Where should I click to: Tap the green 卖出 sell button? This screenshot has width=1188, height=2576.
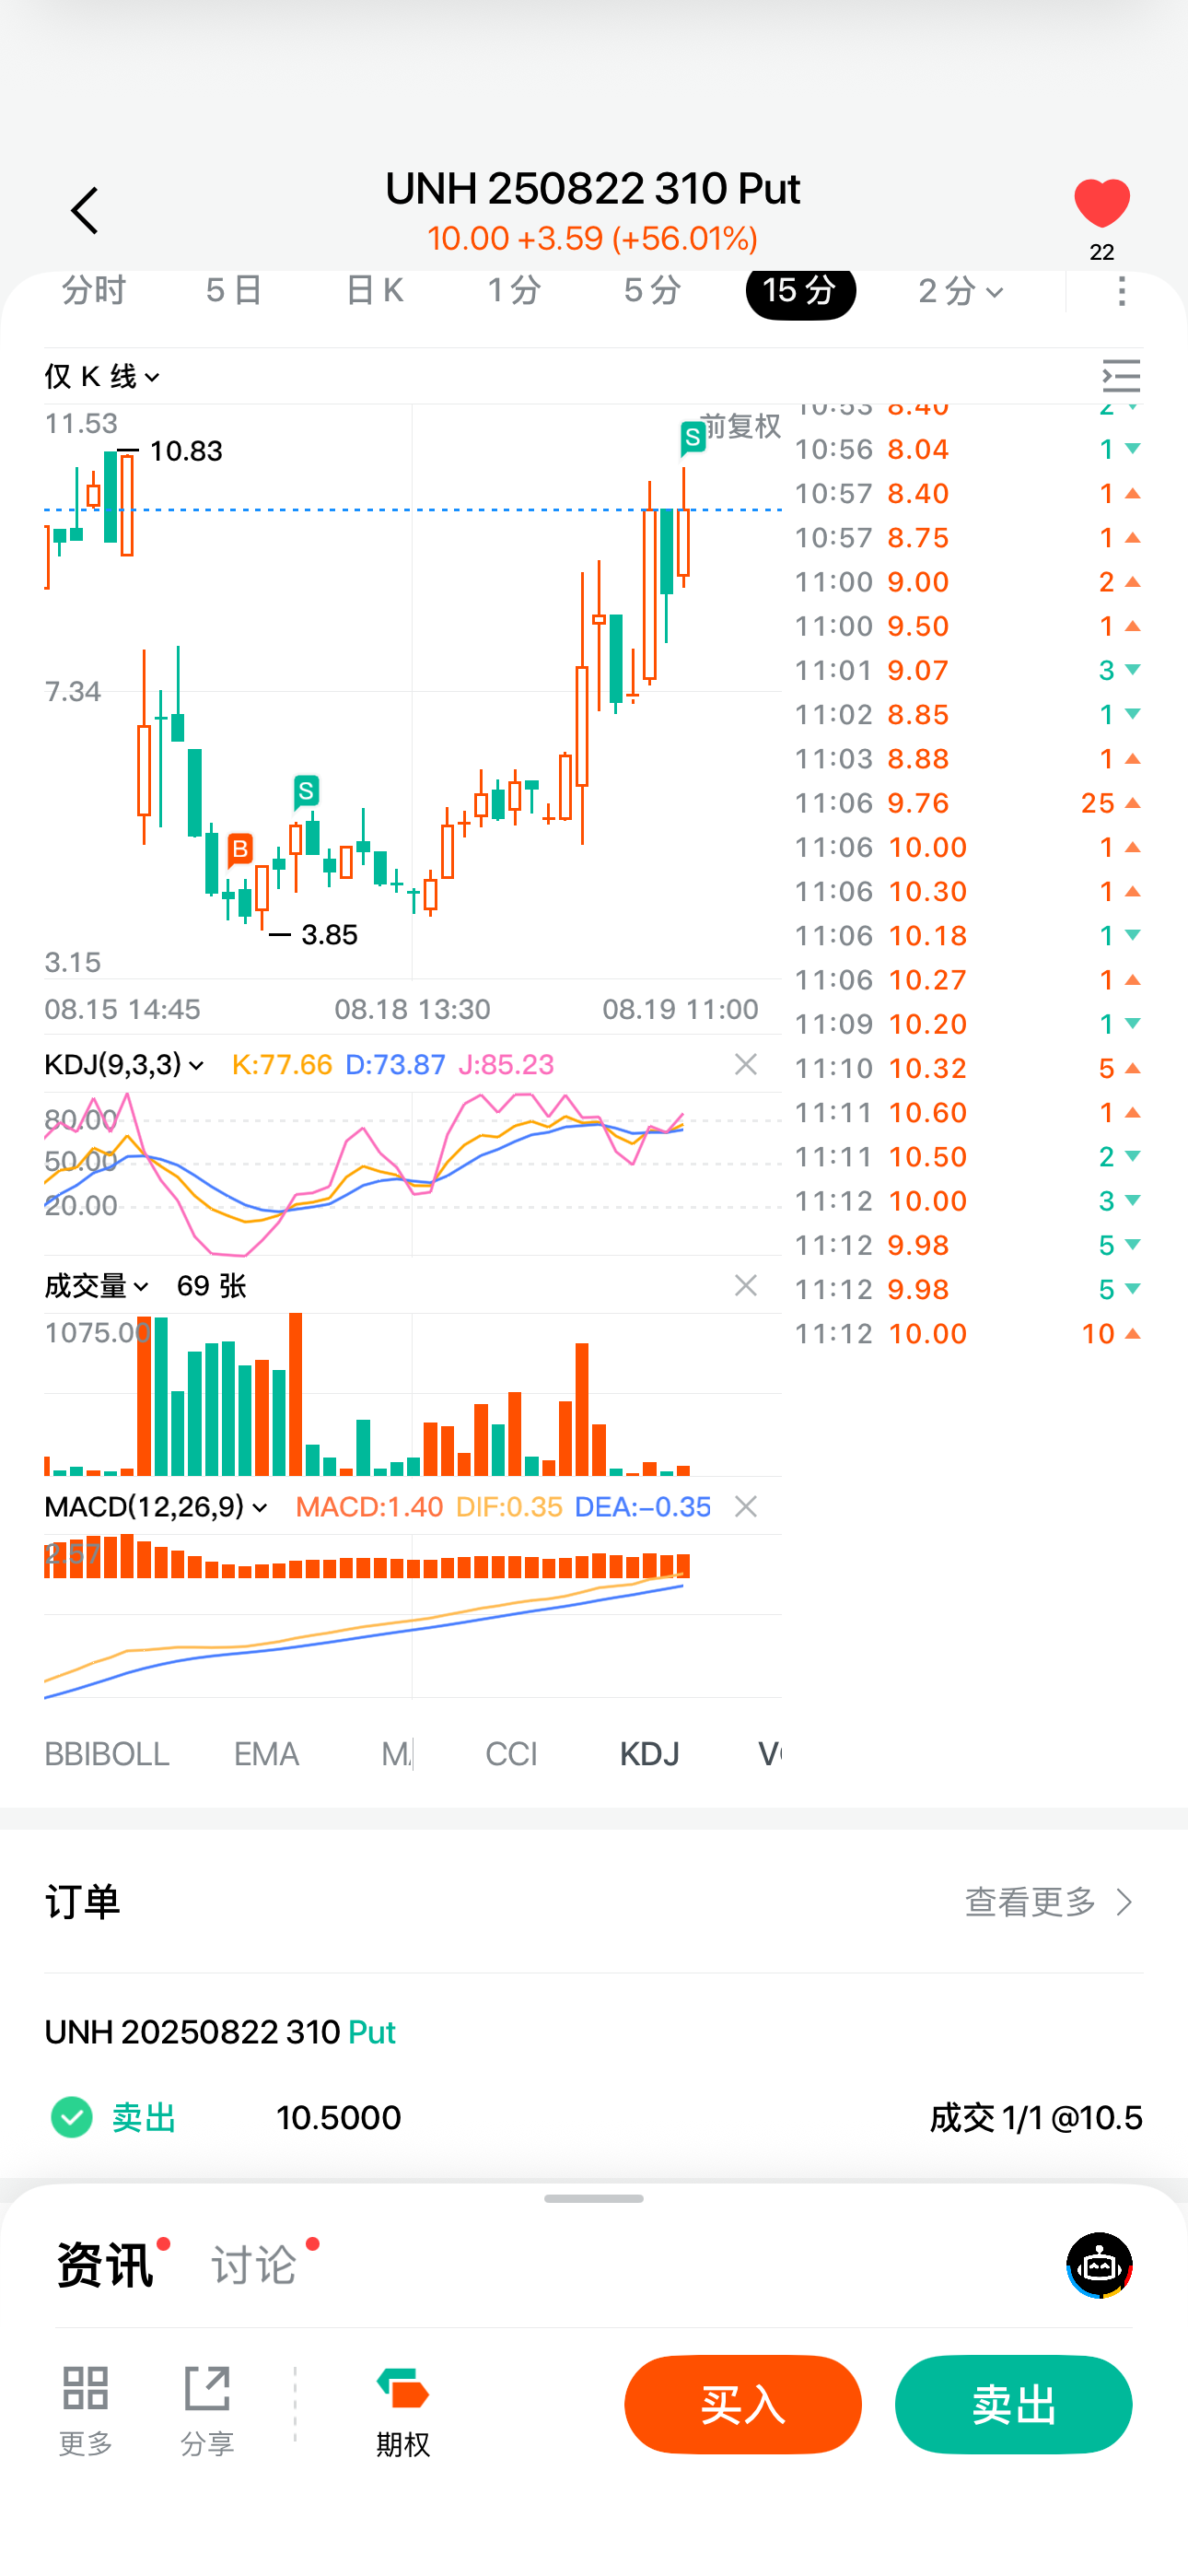coord(1013,2404)
